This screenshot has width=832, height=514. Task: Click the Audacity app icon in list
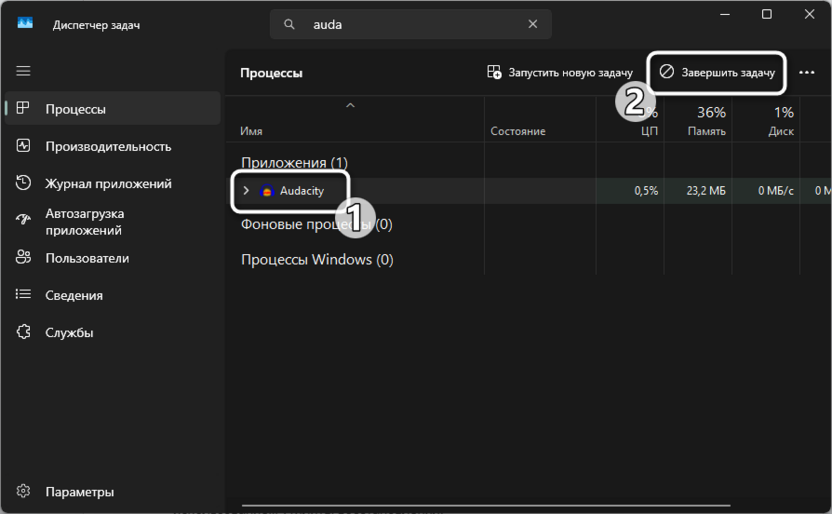pos(266,191)
